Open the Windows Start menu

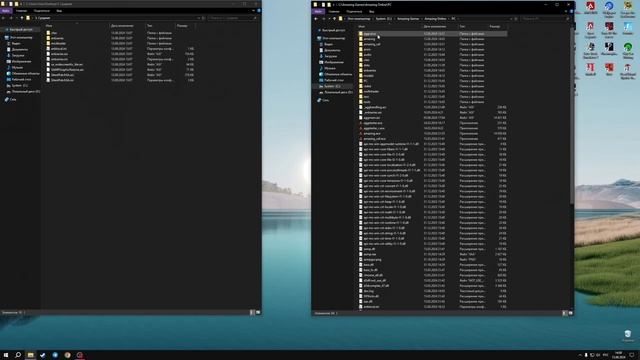6,355
